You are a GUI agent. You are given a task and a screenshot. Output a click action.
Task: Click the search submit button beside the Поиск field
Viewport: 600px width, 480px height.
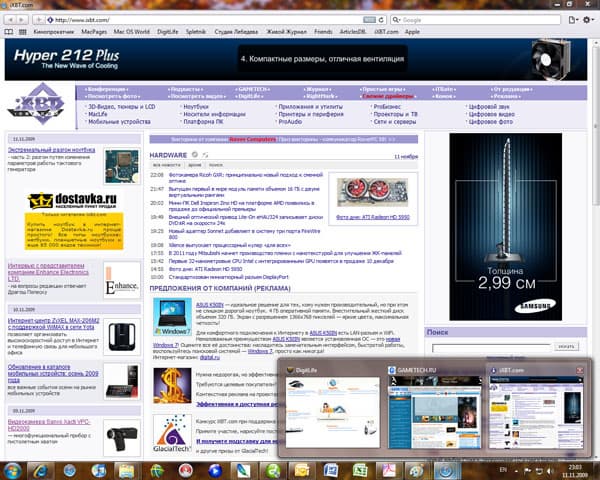tap(566, 346)
